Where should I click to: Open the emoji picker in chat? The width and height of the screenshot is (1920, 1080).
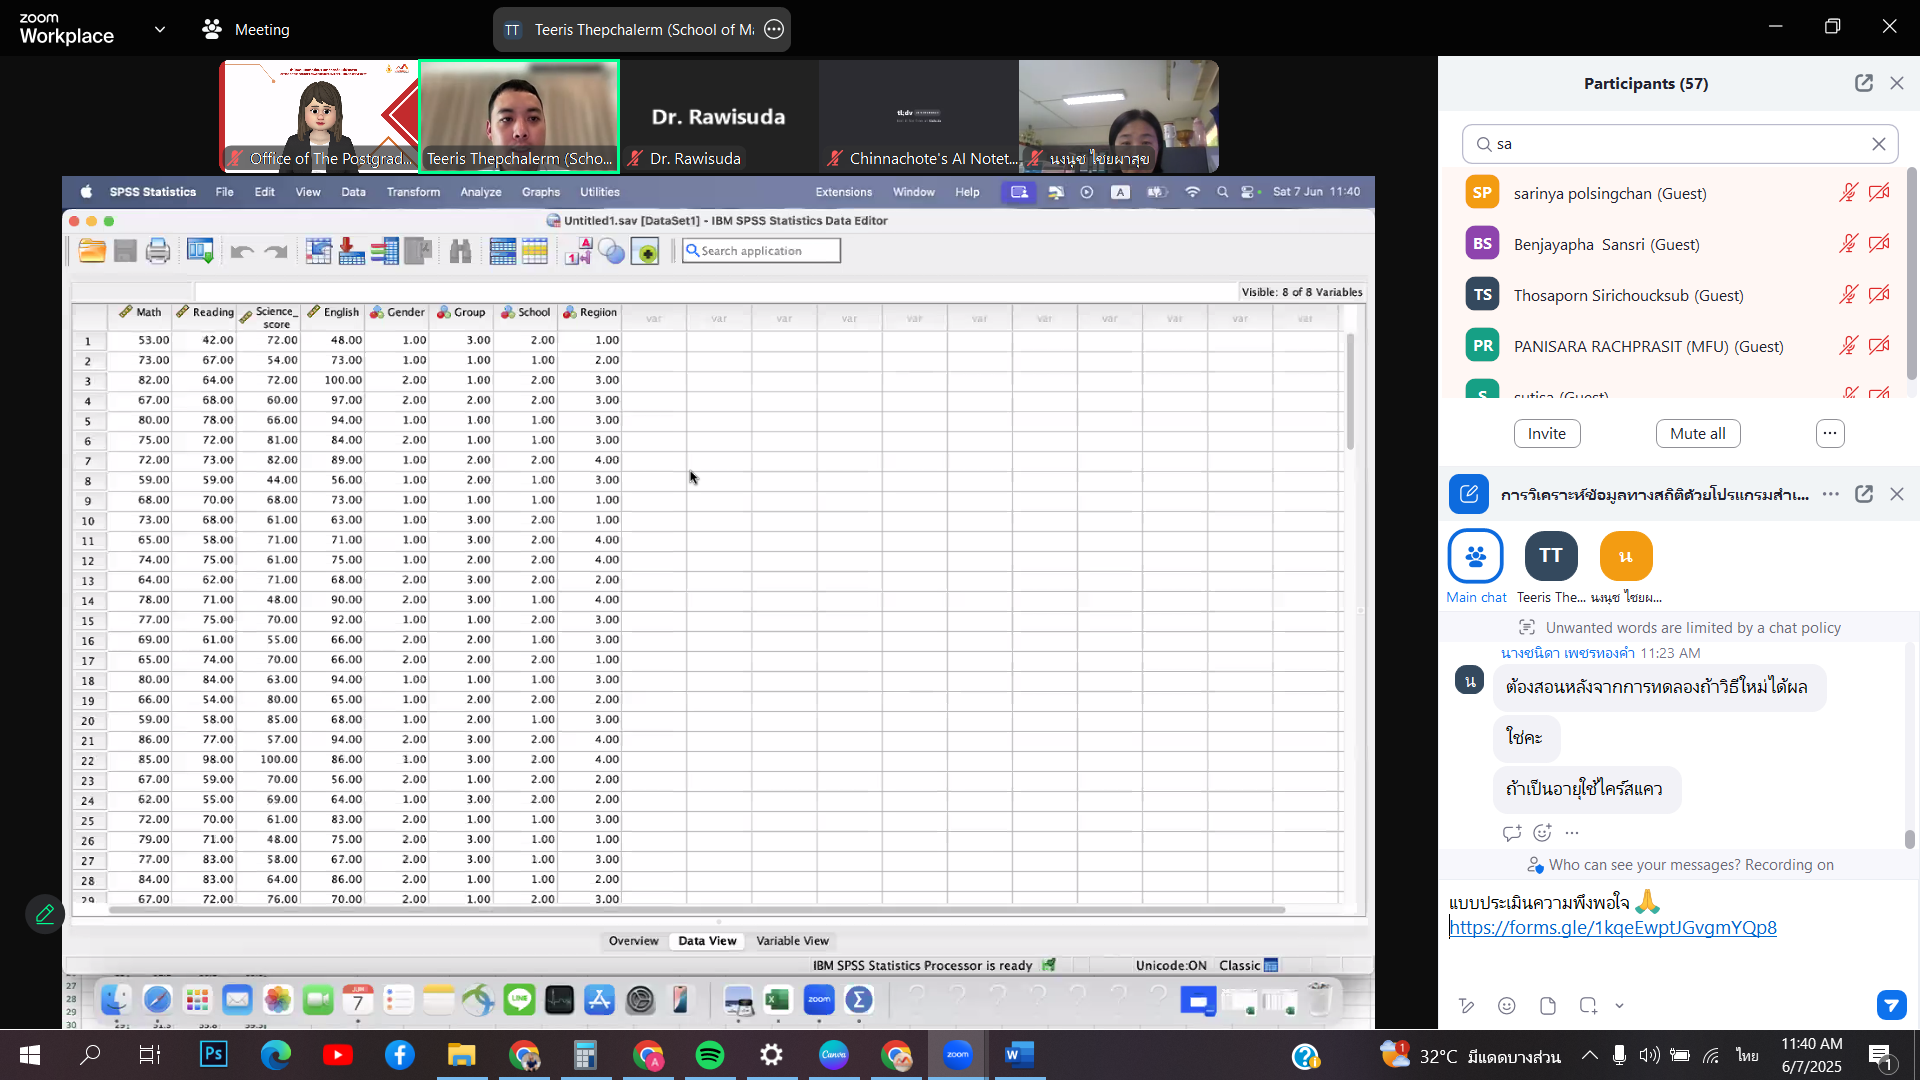tap(1507, 1006)
